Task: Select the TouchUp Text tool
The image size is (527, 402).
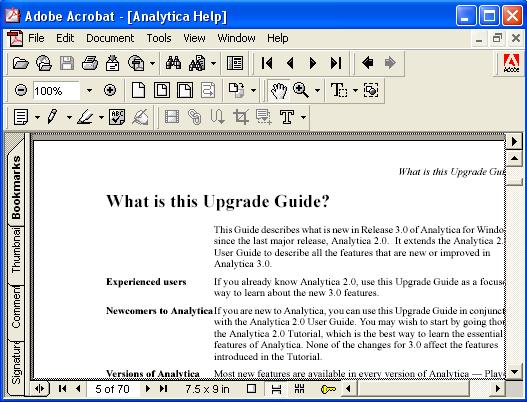Action: (287, 117)
